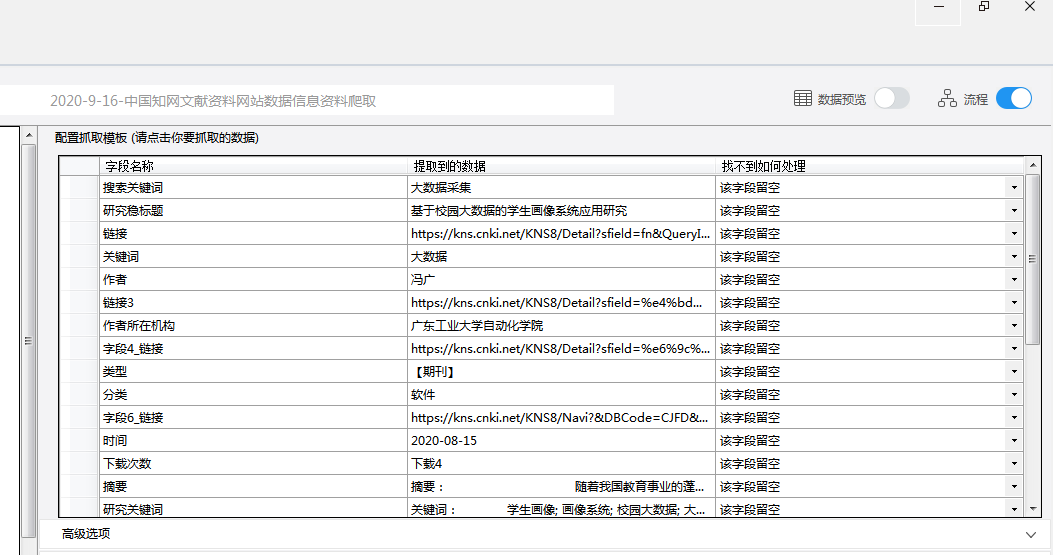Click the 2020-08-15 date cell
The width and height of the screenshot is (1053, 555).
tap(561, 440)
